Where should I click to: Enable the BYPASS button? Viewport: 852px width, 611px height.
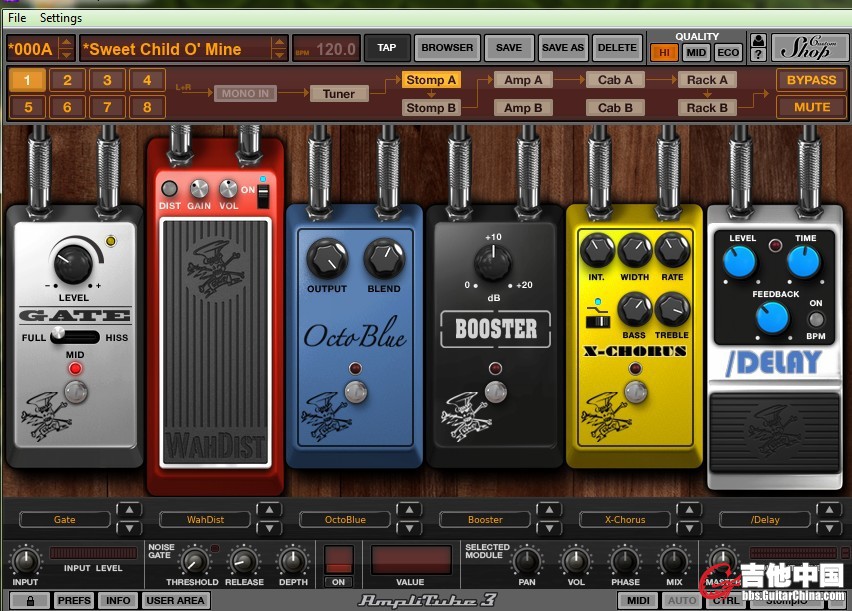[x=811, y=80]
